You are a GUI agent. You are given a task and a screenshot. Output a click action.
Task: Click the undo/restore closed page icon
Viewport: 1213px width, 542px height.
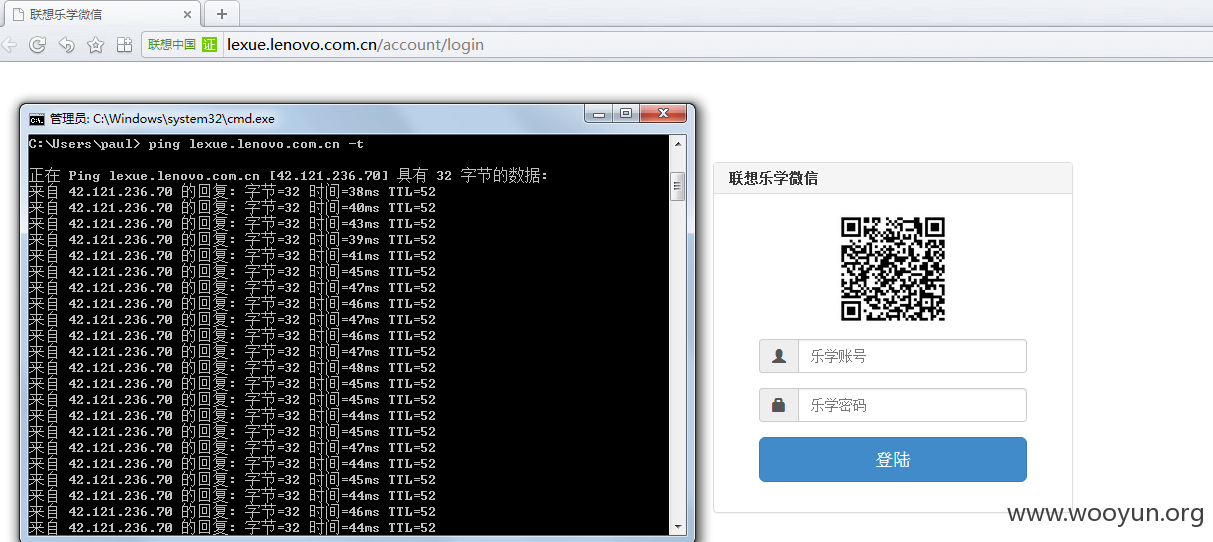pyautogui.click(x=66, y=45)
